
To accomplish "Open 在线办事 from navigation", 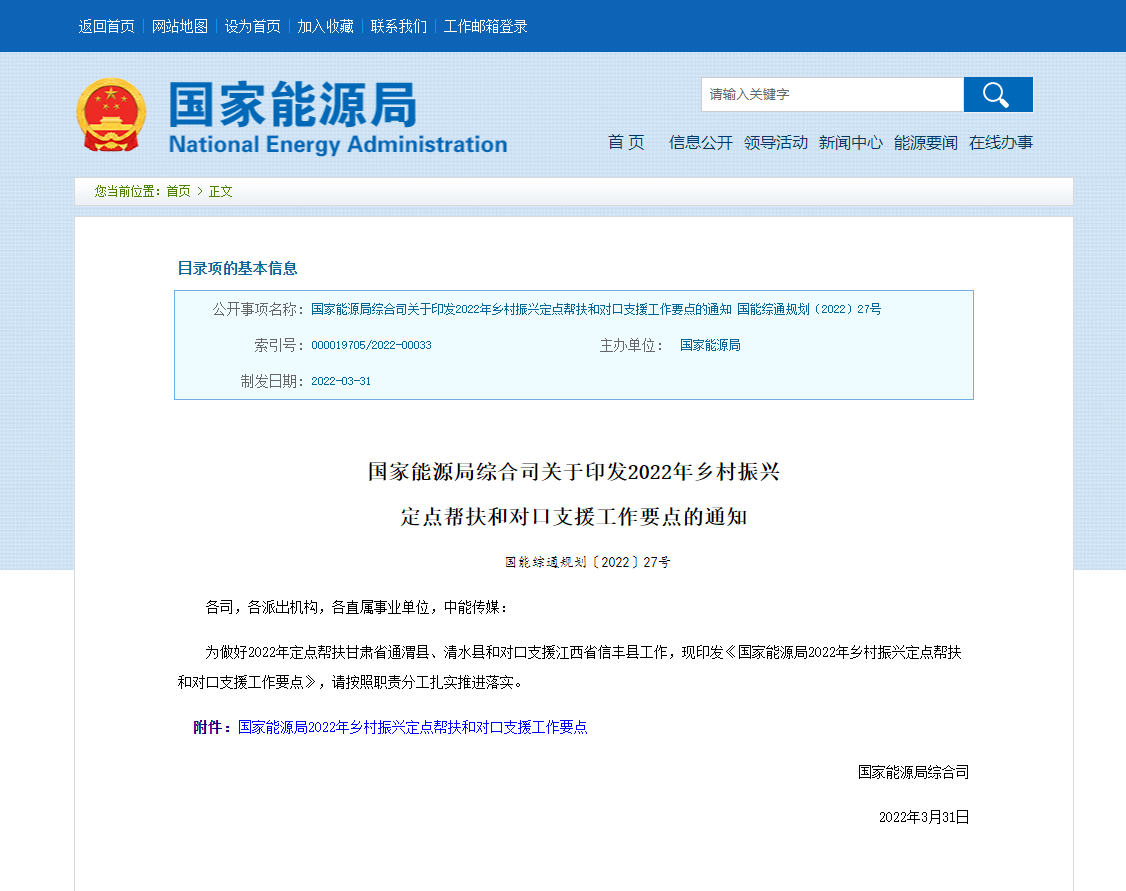I will point(1000,142).
